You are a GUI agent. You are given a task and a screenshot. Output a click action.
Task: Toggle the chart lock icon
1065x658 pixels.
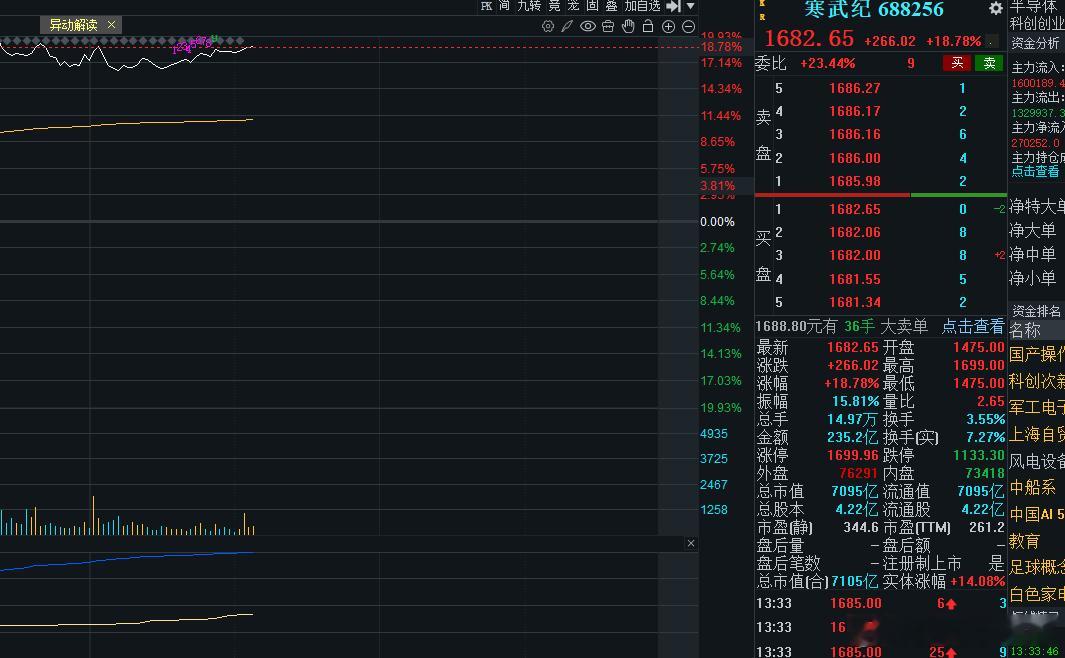point(648,26)
